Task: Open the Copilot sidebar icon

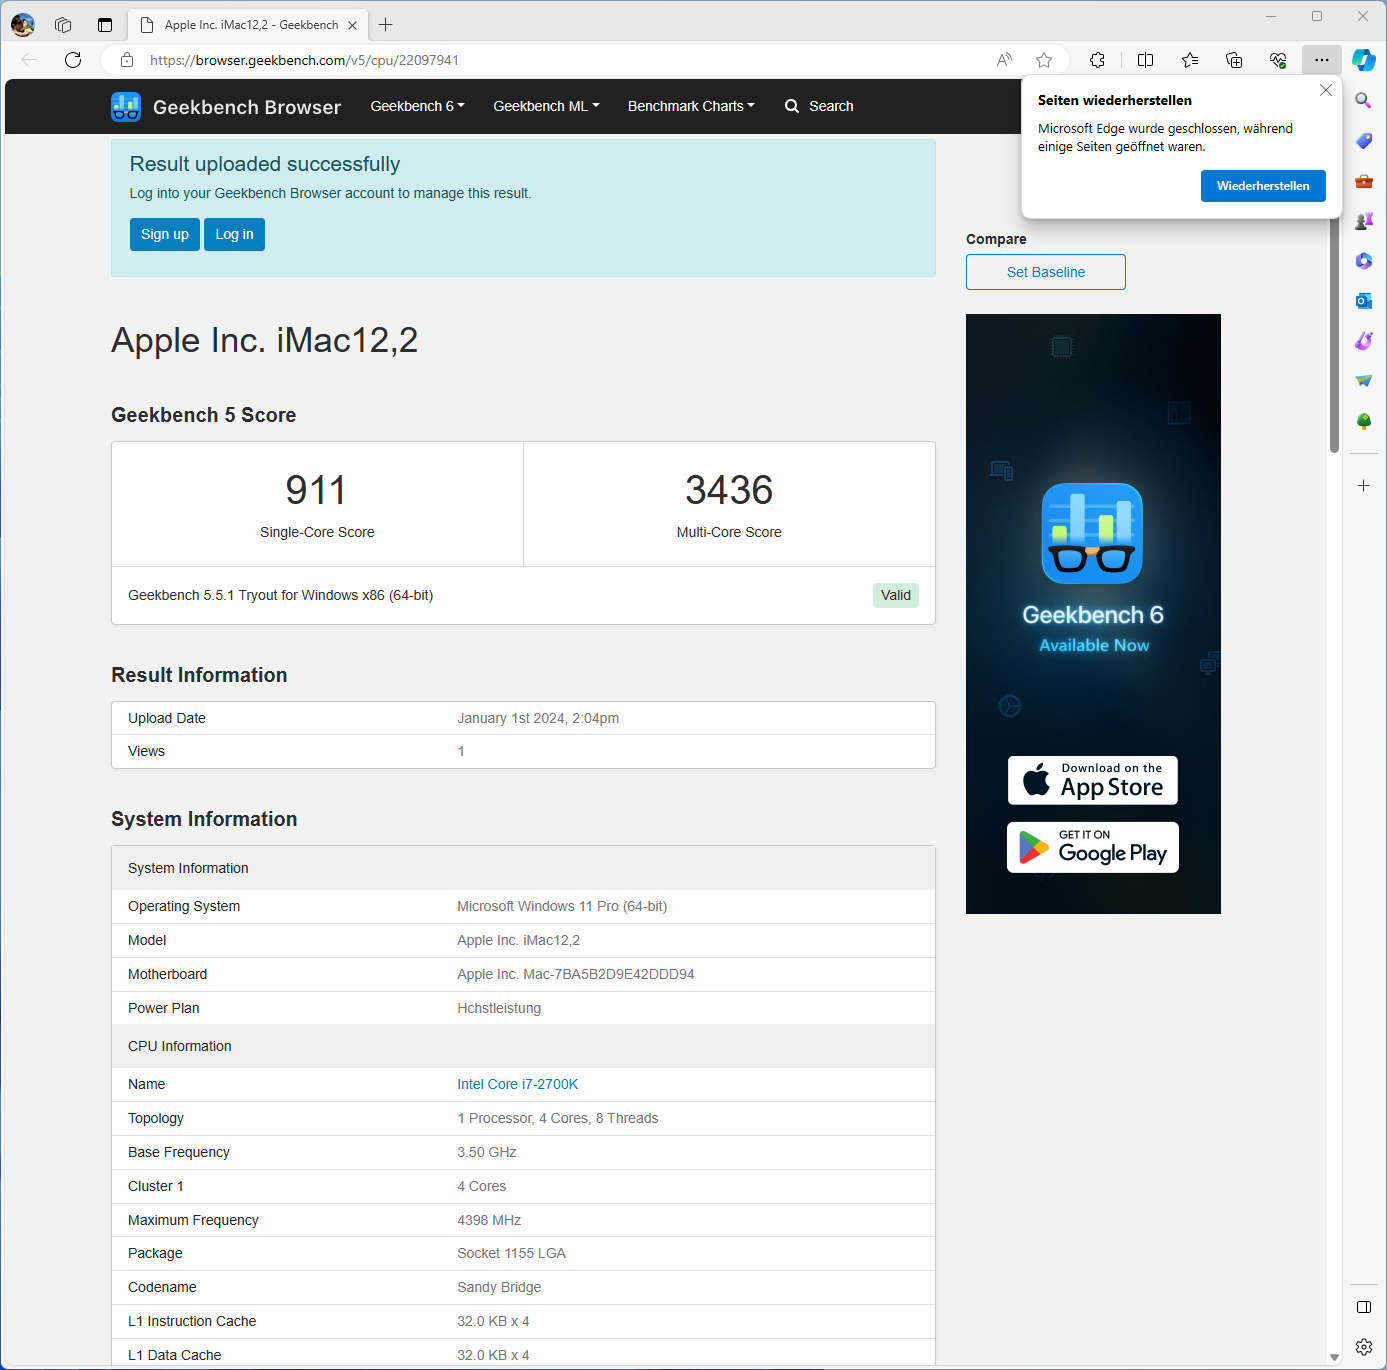Action: (1364, 60)
